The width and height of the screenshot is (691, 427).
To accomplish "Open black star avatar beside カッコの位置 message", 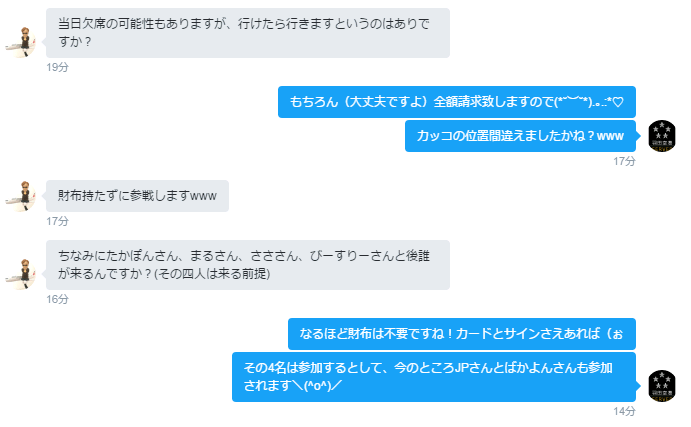I will [x=661, y=136].
